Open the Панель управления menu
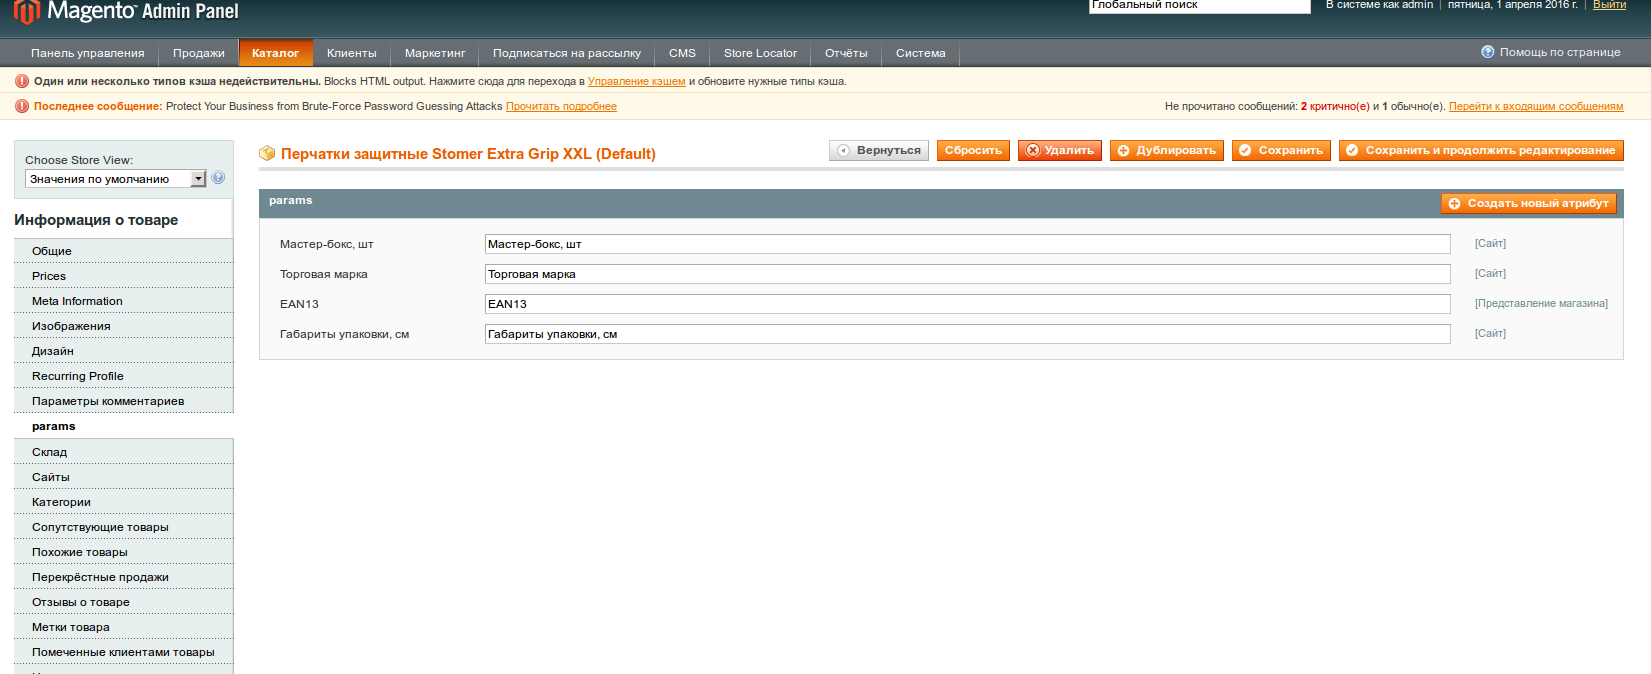This screenshot has height=674, width=1651. pyautogui.click(x=88, y=53)
